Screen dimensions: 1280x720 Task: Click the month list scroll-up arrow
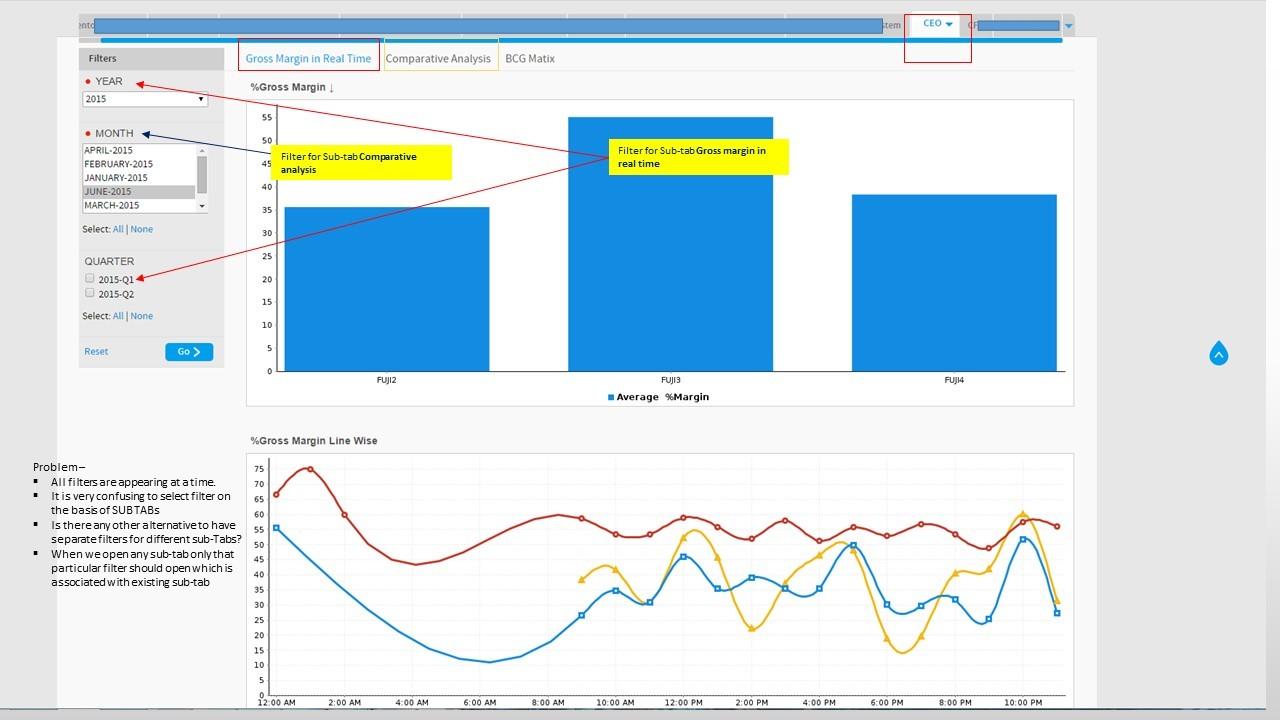(202, 150)
